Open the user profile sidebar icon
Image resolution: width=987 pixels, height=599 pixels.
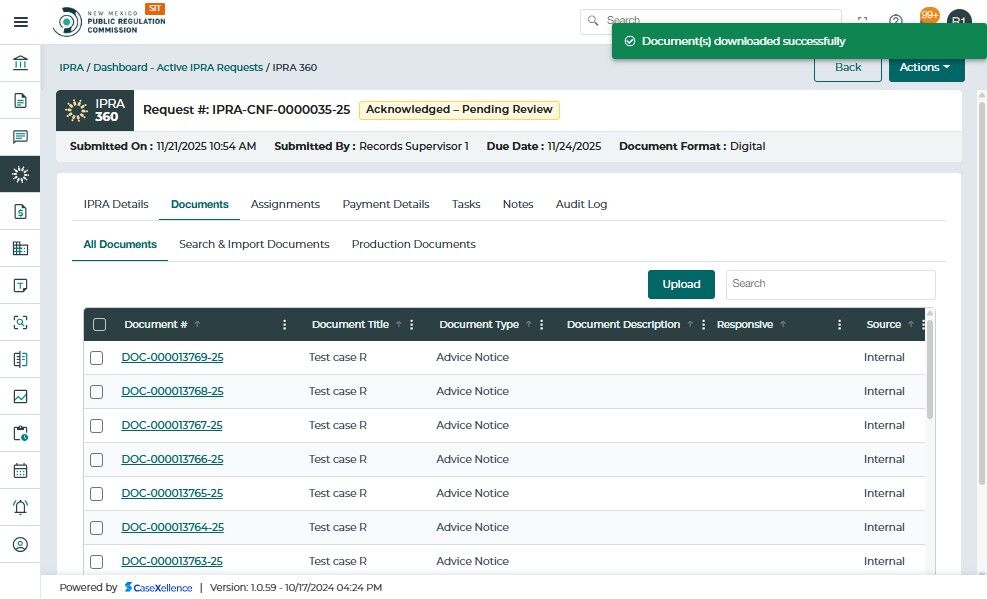coord(20,544)
